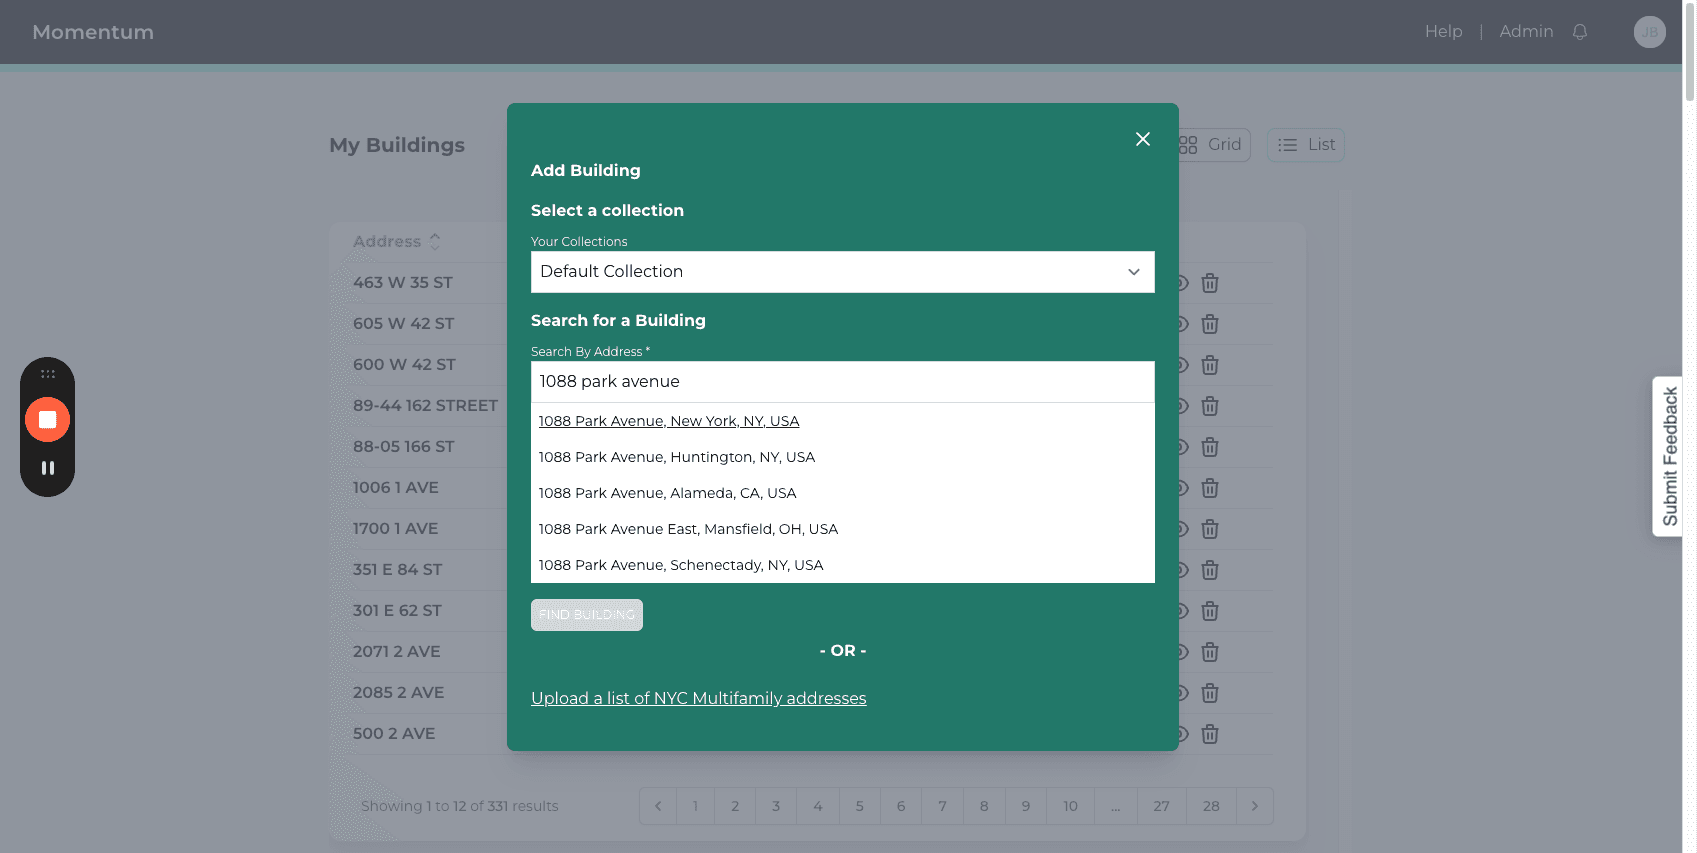Go to previous results page arrow
This screenshot has width=1697, height=853.
[x=658, y=806]
